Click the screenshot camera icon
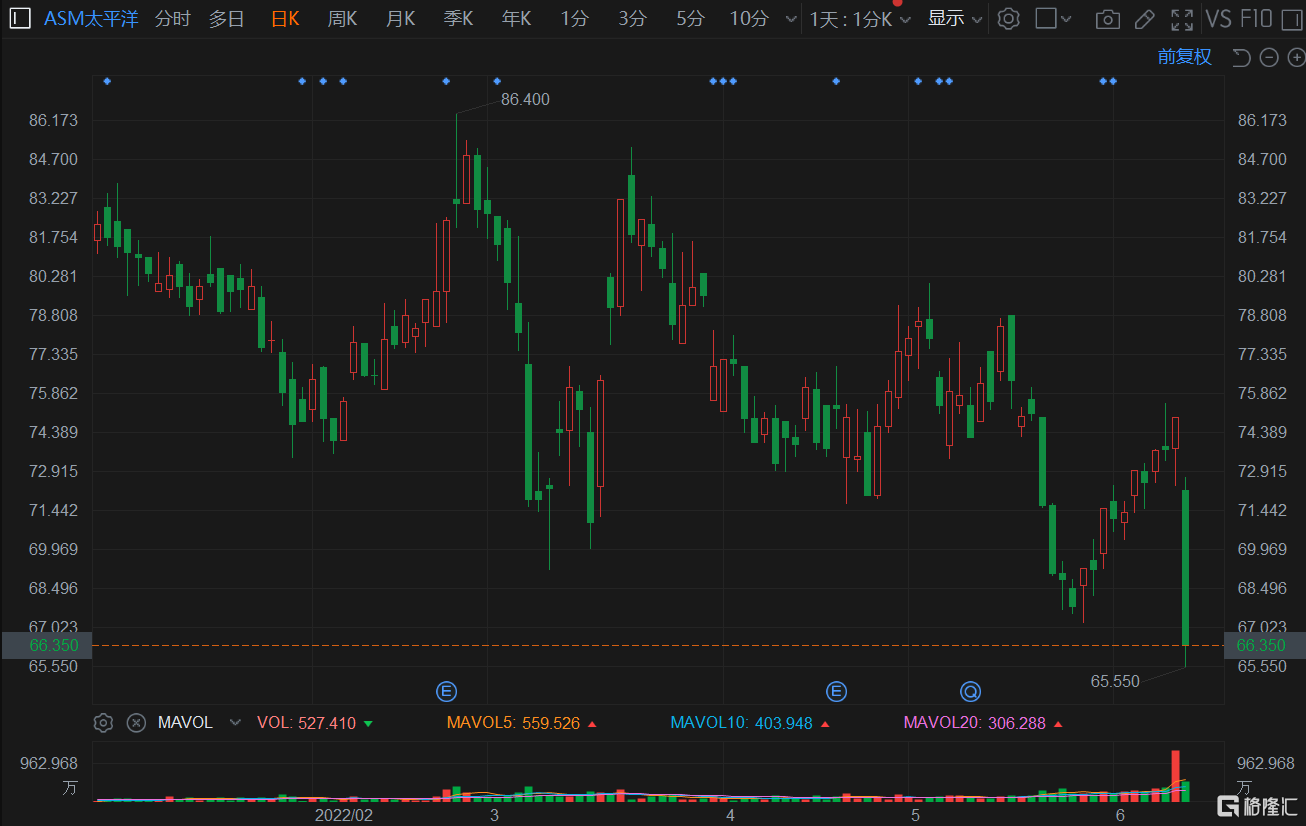The height and width of the screenshot is (826, 1306). [x=1107, y=19]
